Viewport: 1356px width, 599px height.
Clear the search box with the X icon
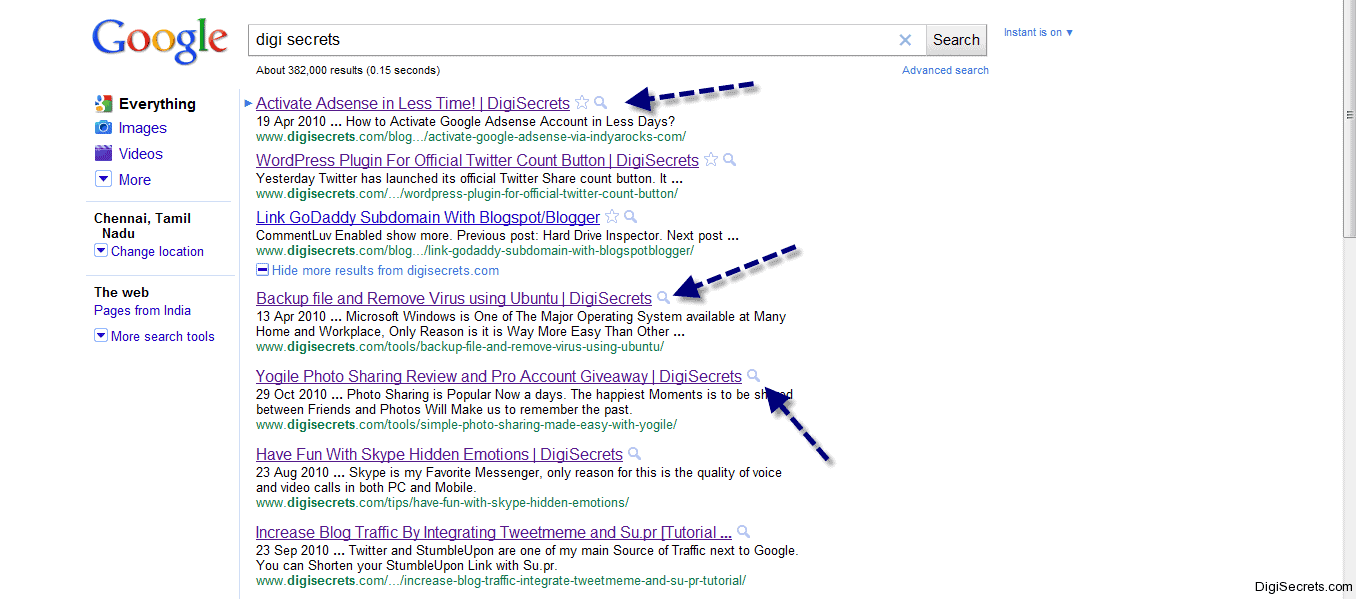[905, 40]
